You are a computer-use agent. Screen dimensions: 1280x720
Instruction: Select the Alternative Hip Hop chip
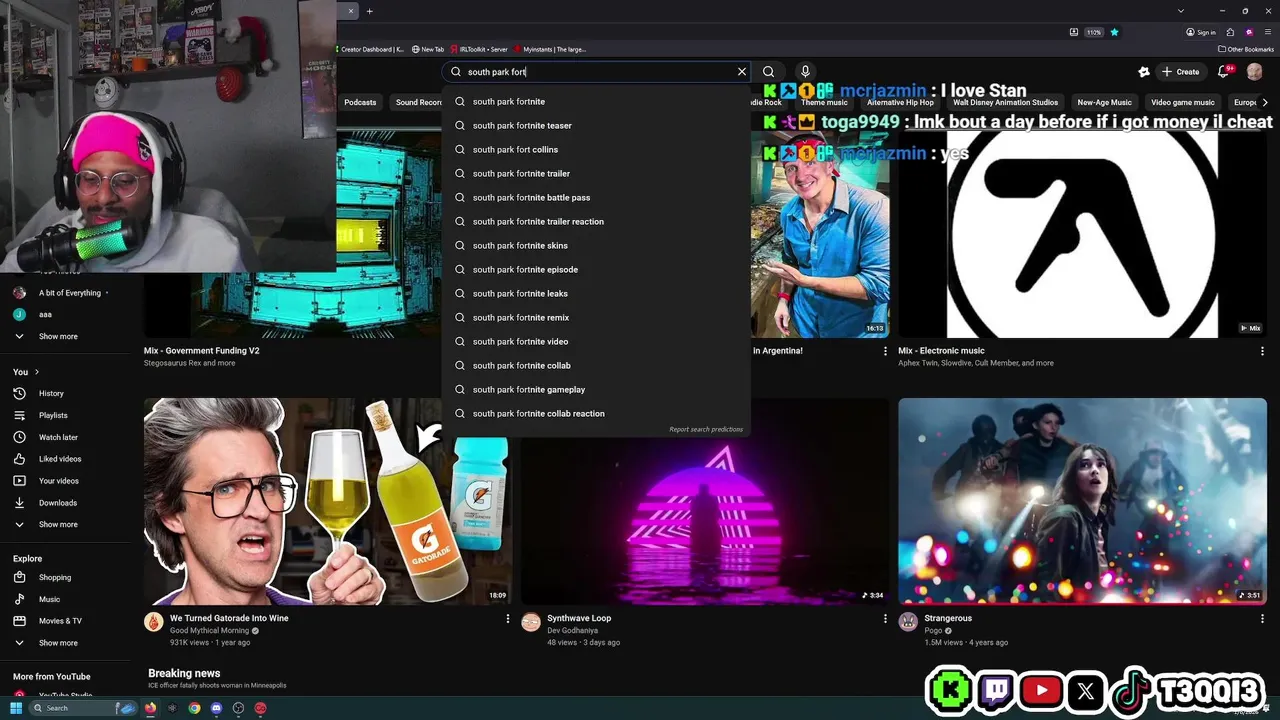[x=900, y=102]
